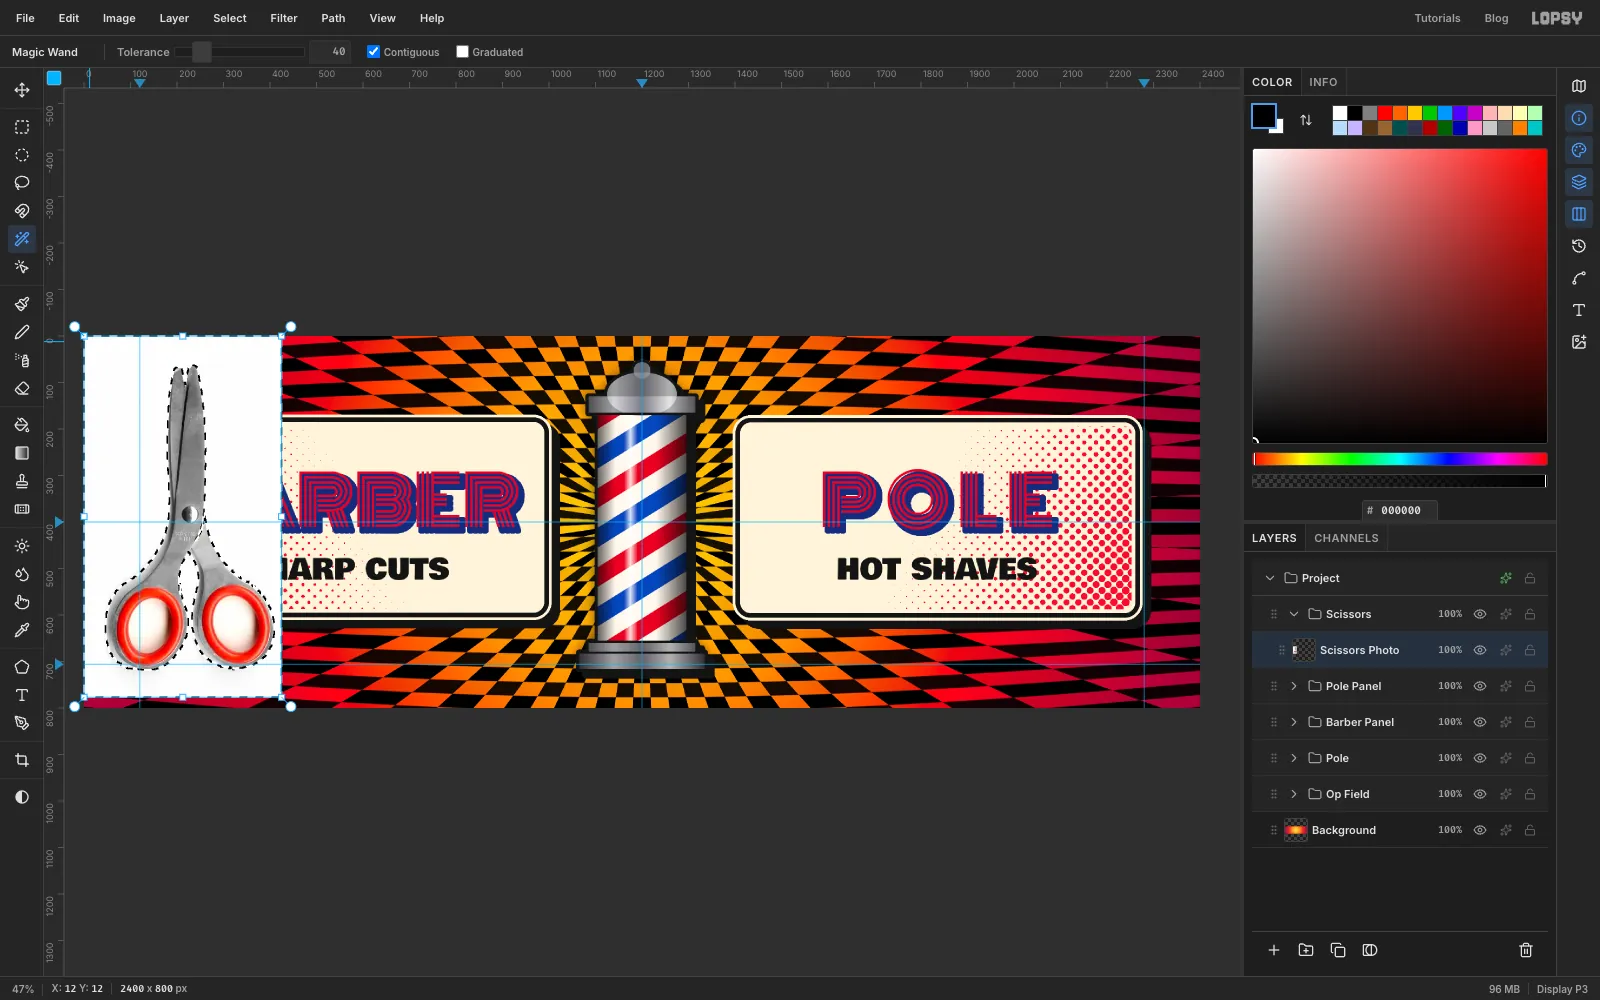Lock the Barber Panel group
The image size is (1600, 1000).
1530,722
